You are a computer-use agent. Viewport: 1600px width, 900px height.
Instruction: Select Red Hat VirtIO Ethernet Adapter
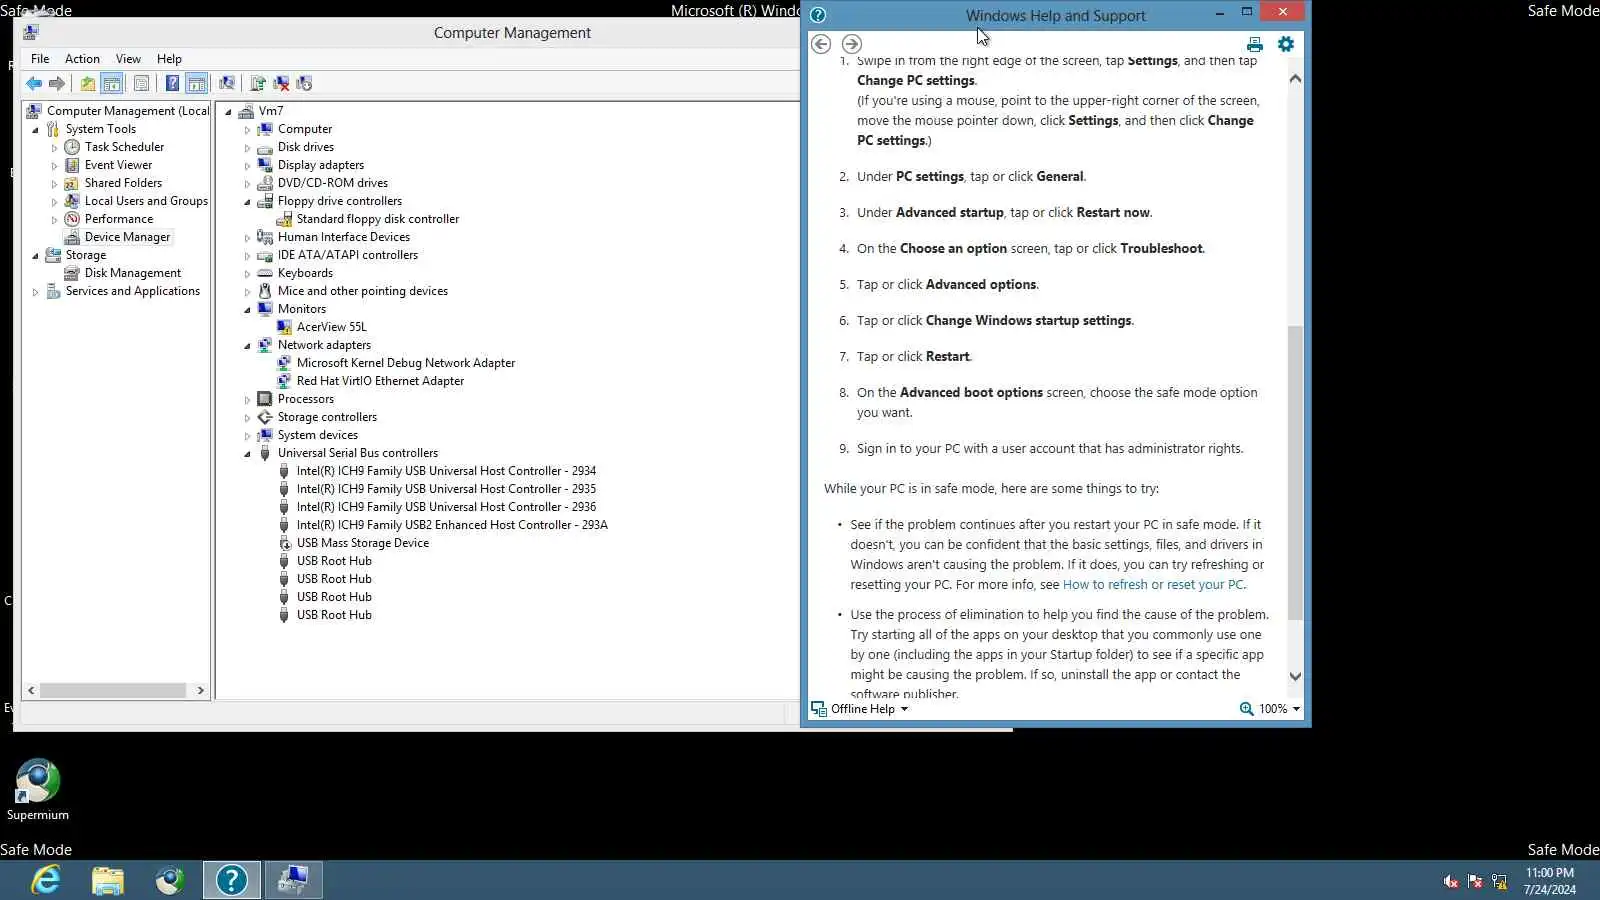pos(380,381)
